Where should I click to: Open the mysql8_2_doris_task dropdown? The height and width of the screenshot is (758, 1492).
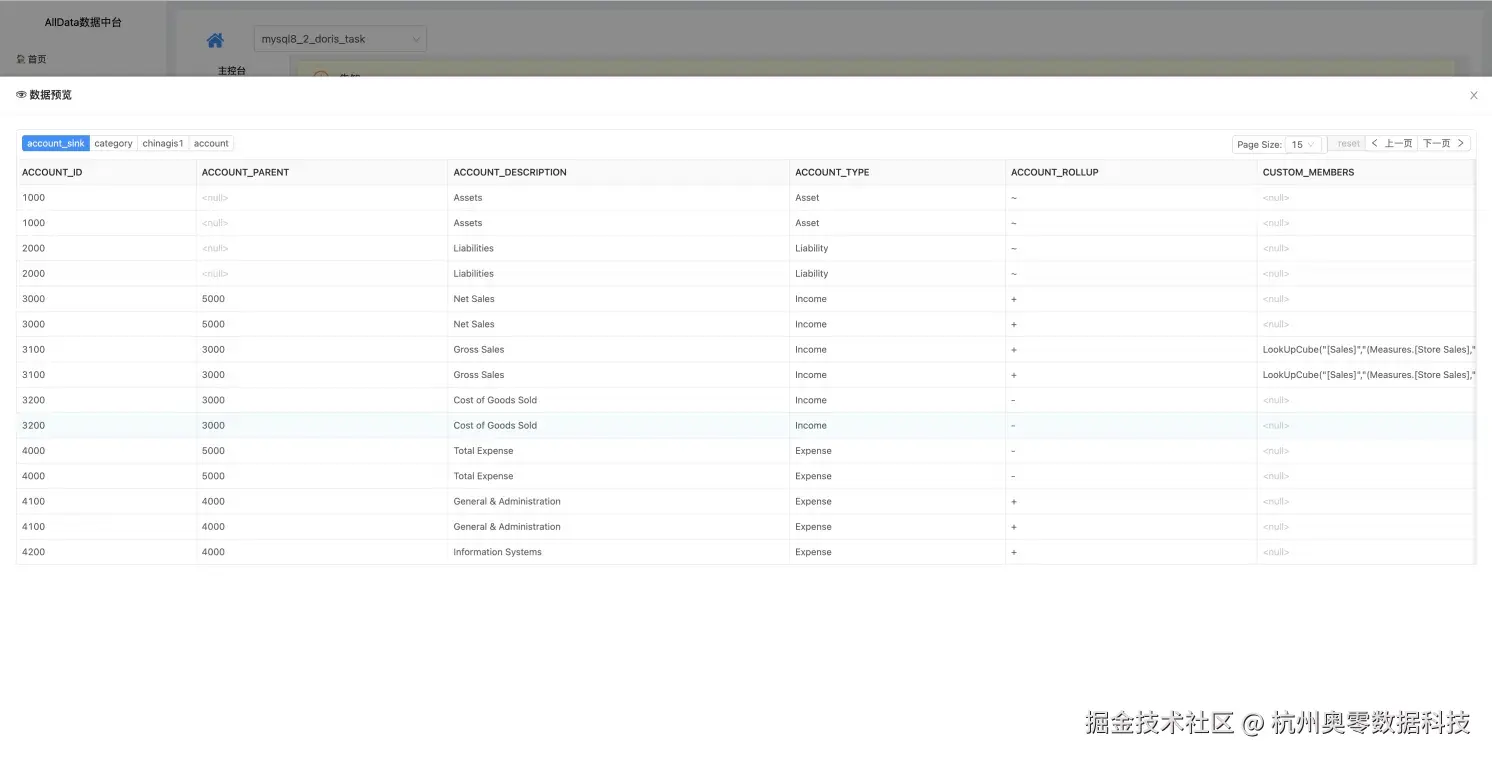point(340,39)
